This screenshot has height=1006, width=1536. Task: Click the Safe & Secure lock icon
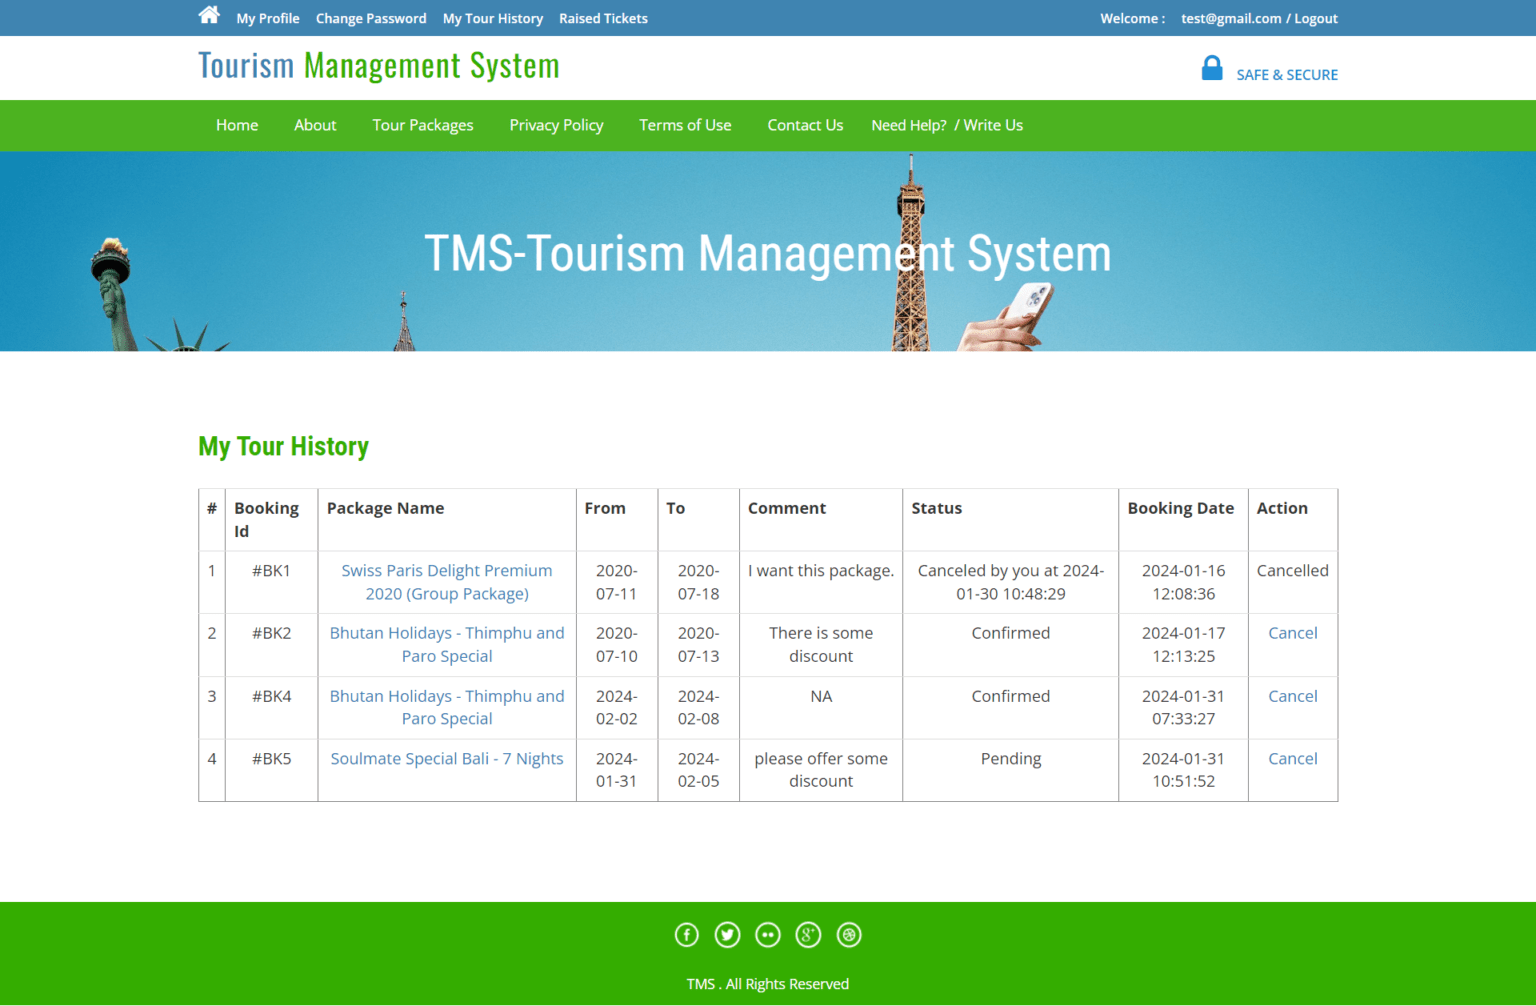tap(1211, 68)
